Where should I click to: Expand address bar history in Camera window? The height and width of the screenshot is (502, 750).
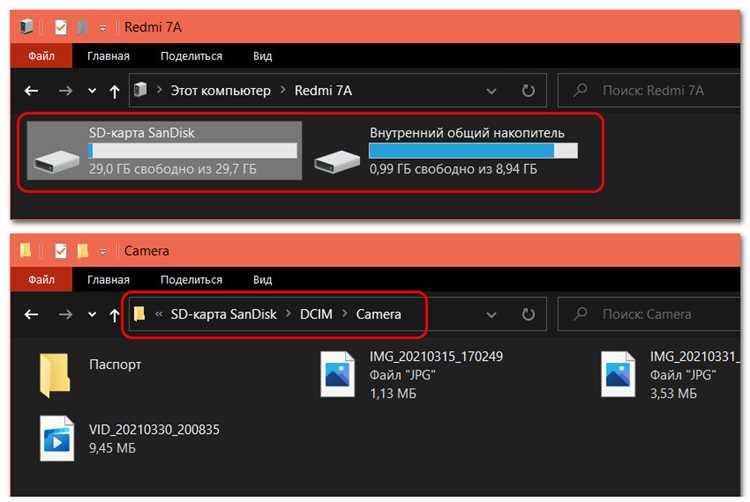[x=491, y=315]
